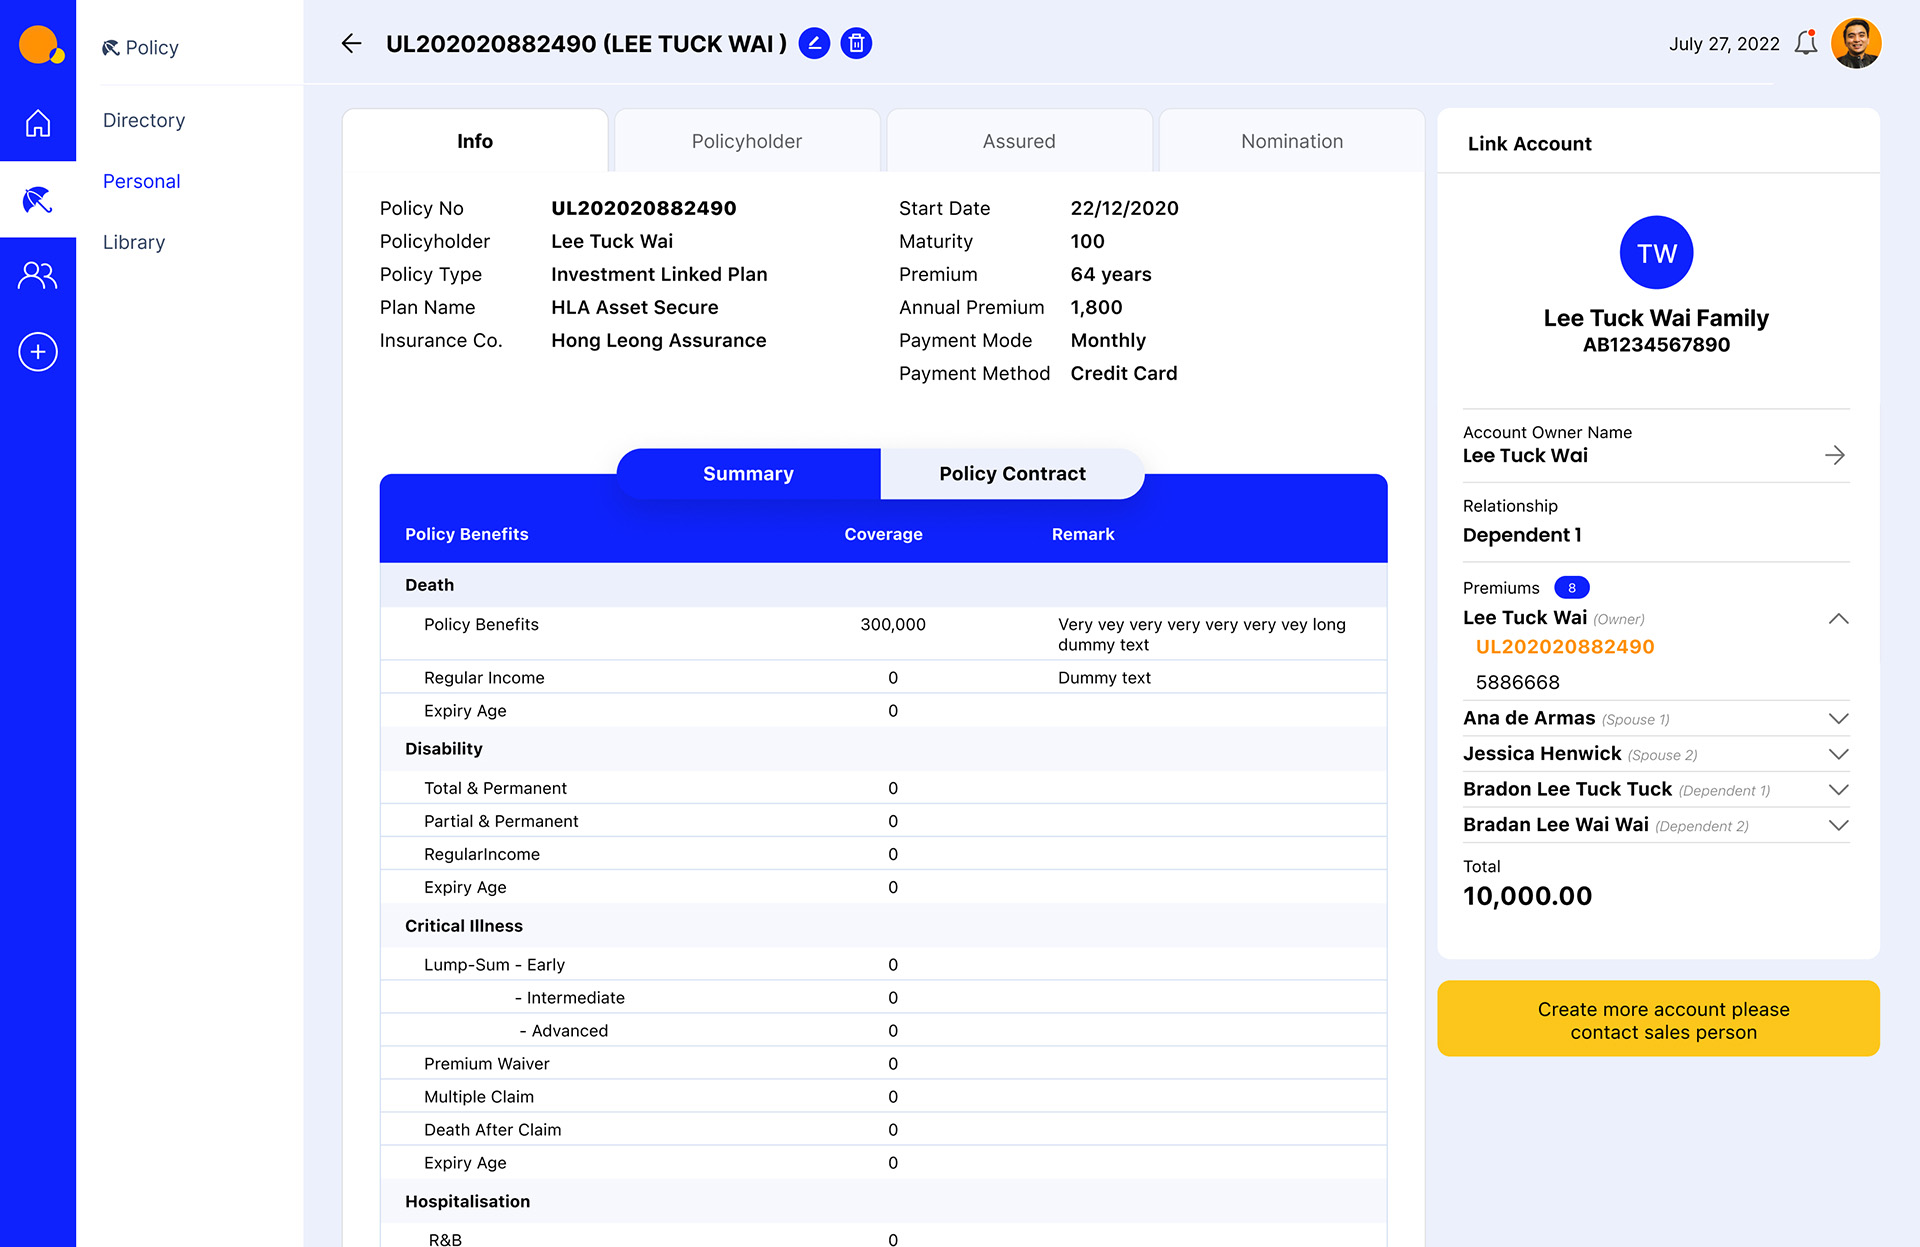Click the plus add icon in sidebar
This screenshot has height=1247, width=1920.
[x=38, y=352]
